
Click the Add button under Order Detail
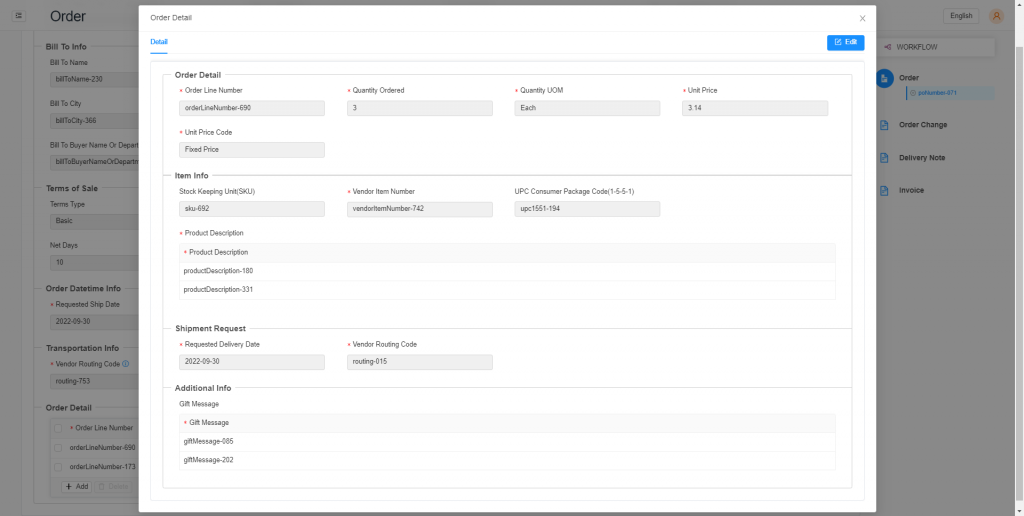click(76, 487)
